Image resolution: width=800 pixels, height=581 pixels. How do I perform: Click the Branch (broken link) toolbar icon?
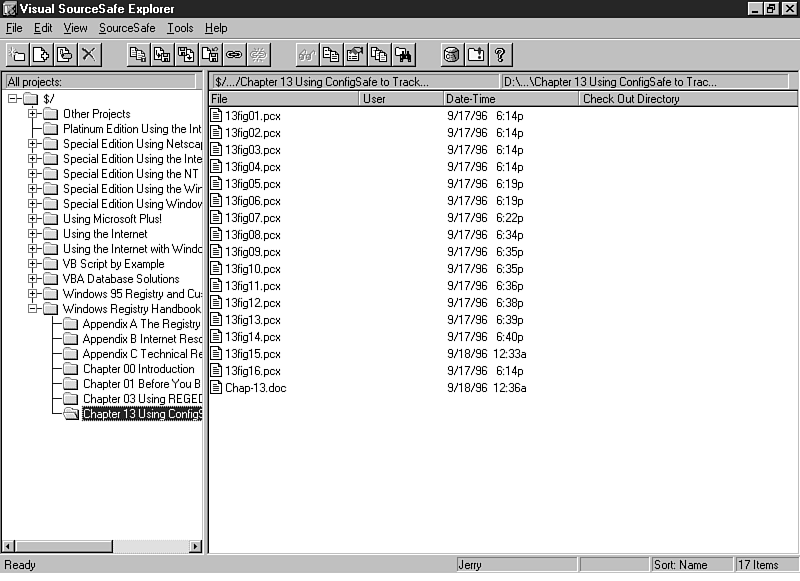pos(258,55)
